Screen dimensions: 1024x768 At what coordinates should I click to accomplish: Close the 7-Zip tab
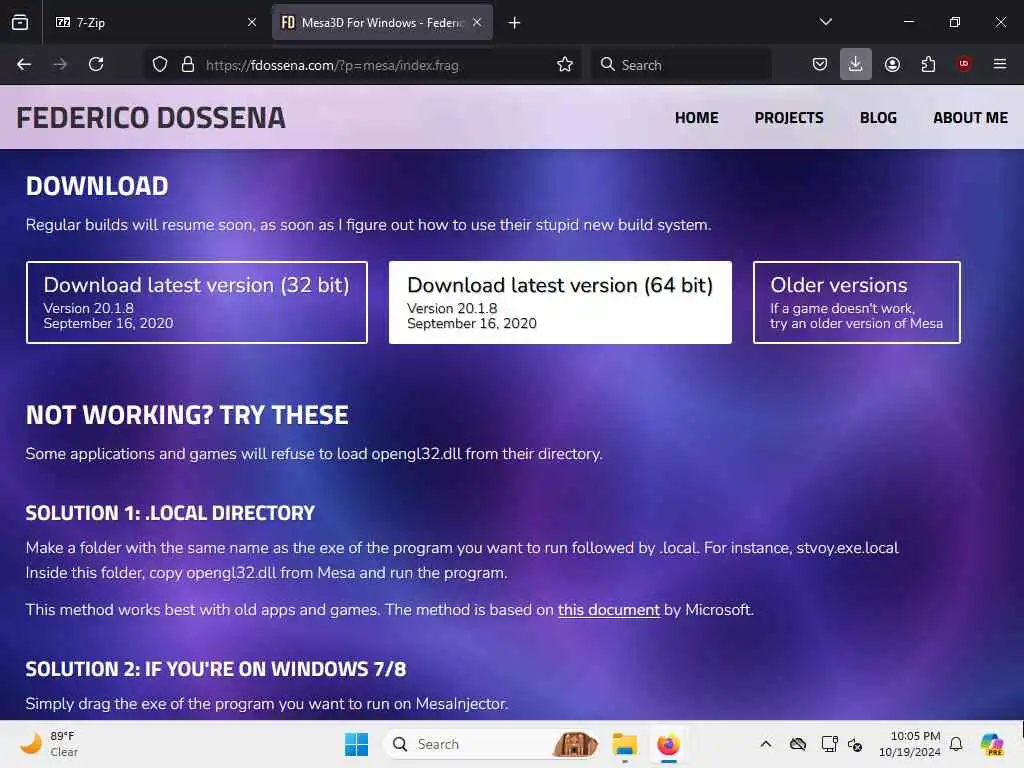[252, 22]
